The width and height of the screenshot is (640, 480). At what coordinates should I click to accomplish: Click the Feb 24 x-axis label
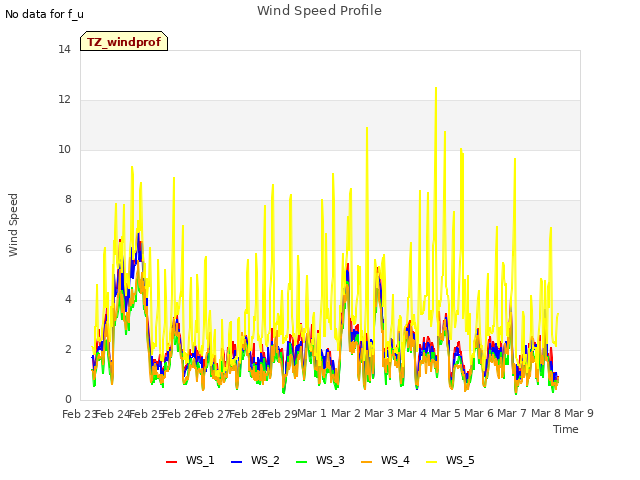coord(112,414)
